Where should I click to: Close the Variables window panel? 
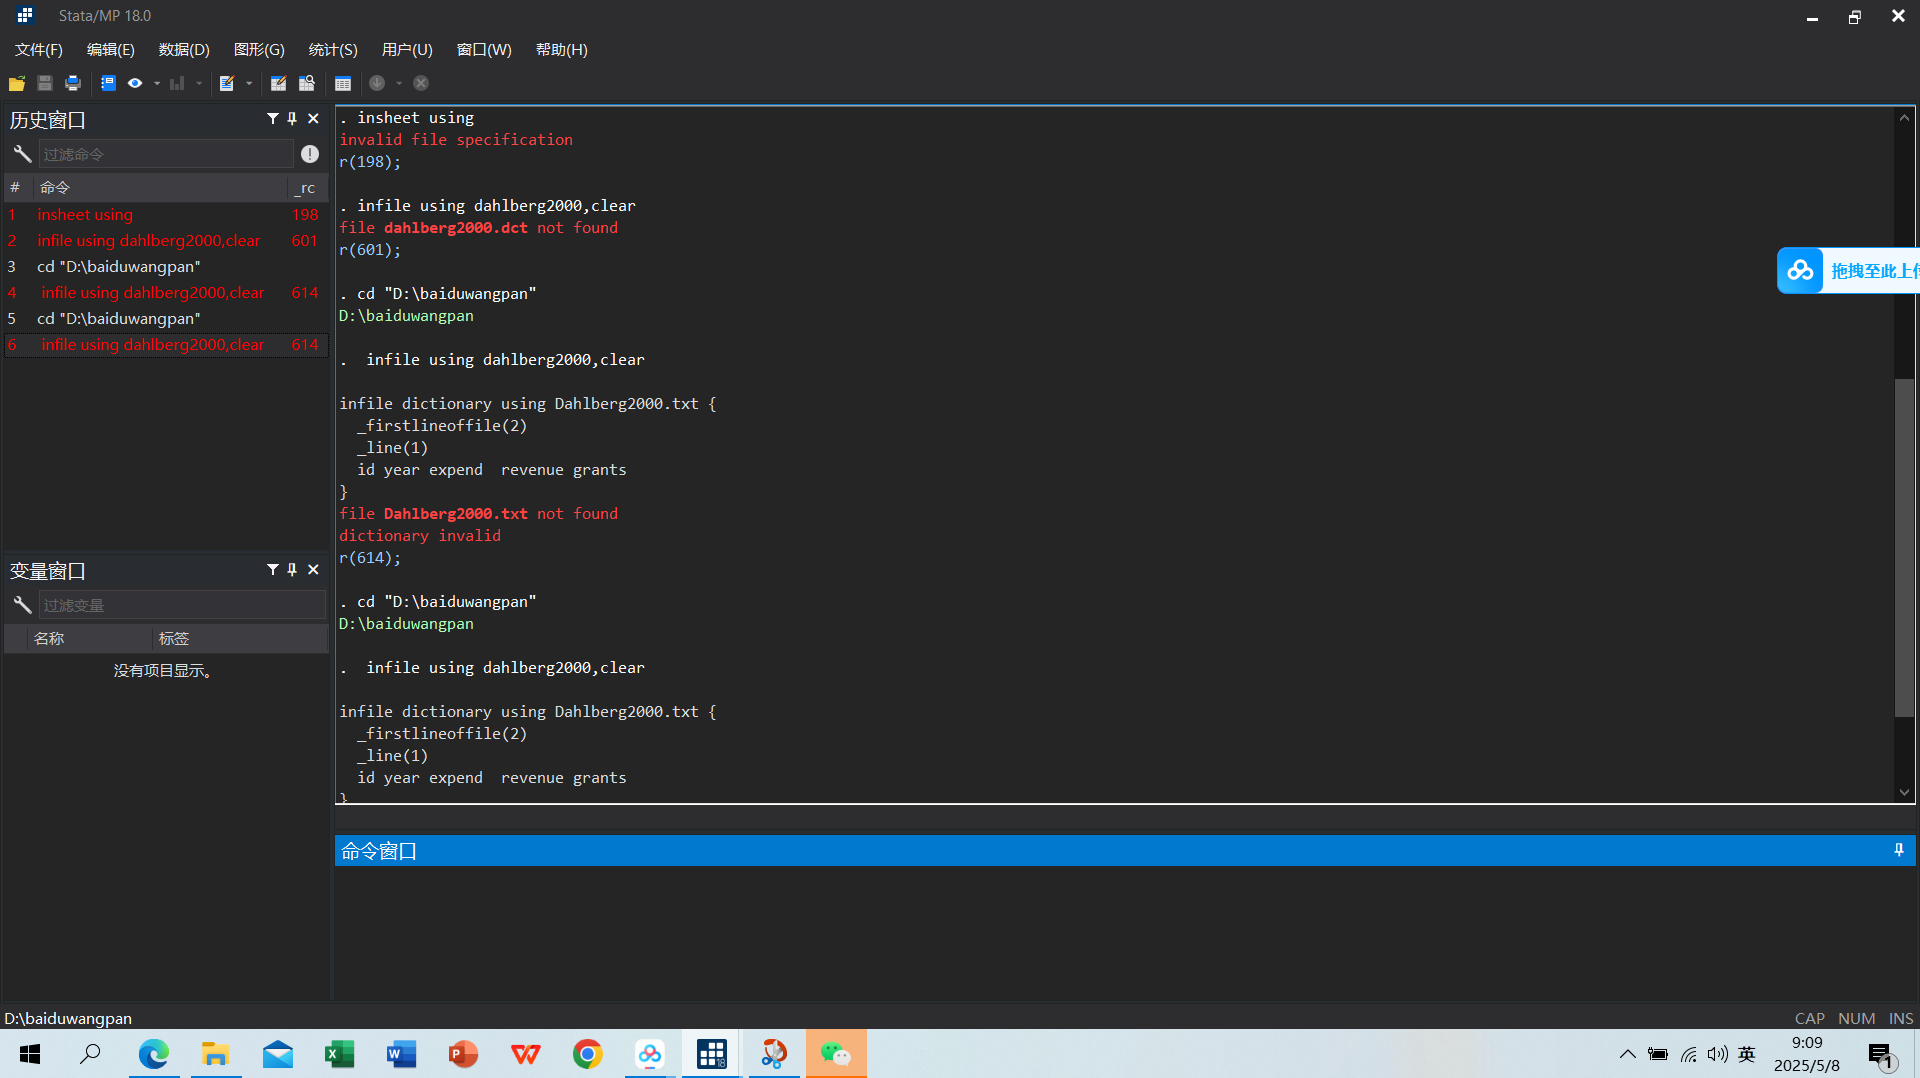pyautogui.click(x=313, y=570)
